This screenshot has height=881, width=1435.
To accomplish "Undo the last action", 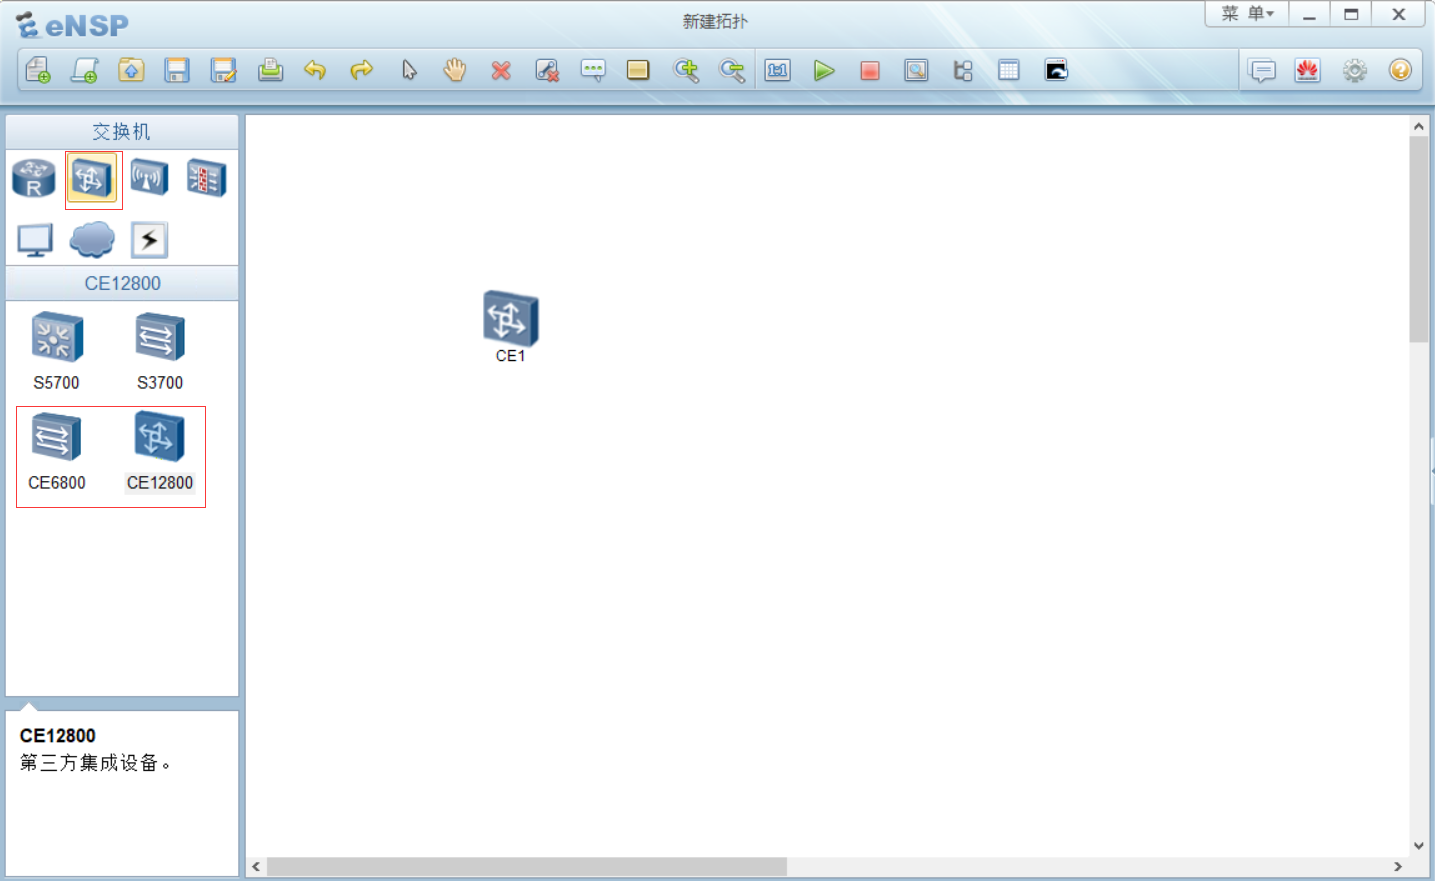I will pos(315,70).
